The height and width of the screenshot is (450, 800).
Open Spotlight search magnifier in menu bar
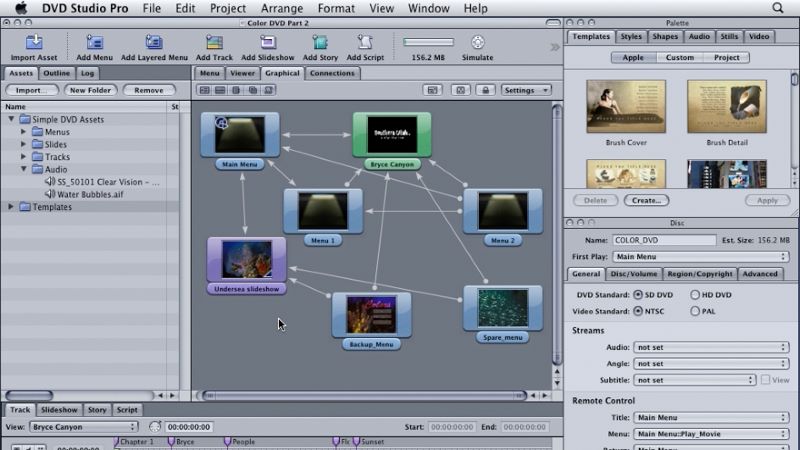778,8
